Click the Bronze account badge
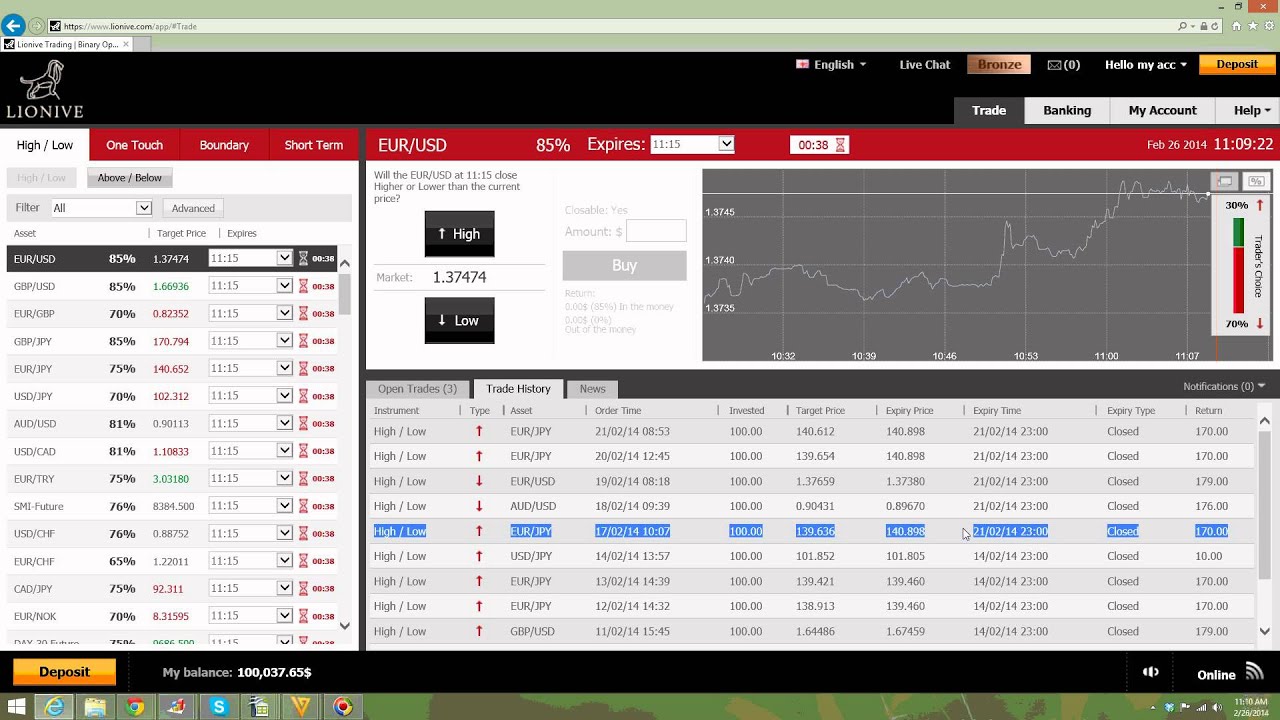1280x720 pixels. pos(999,64)
